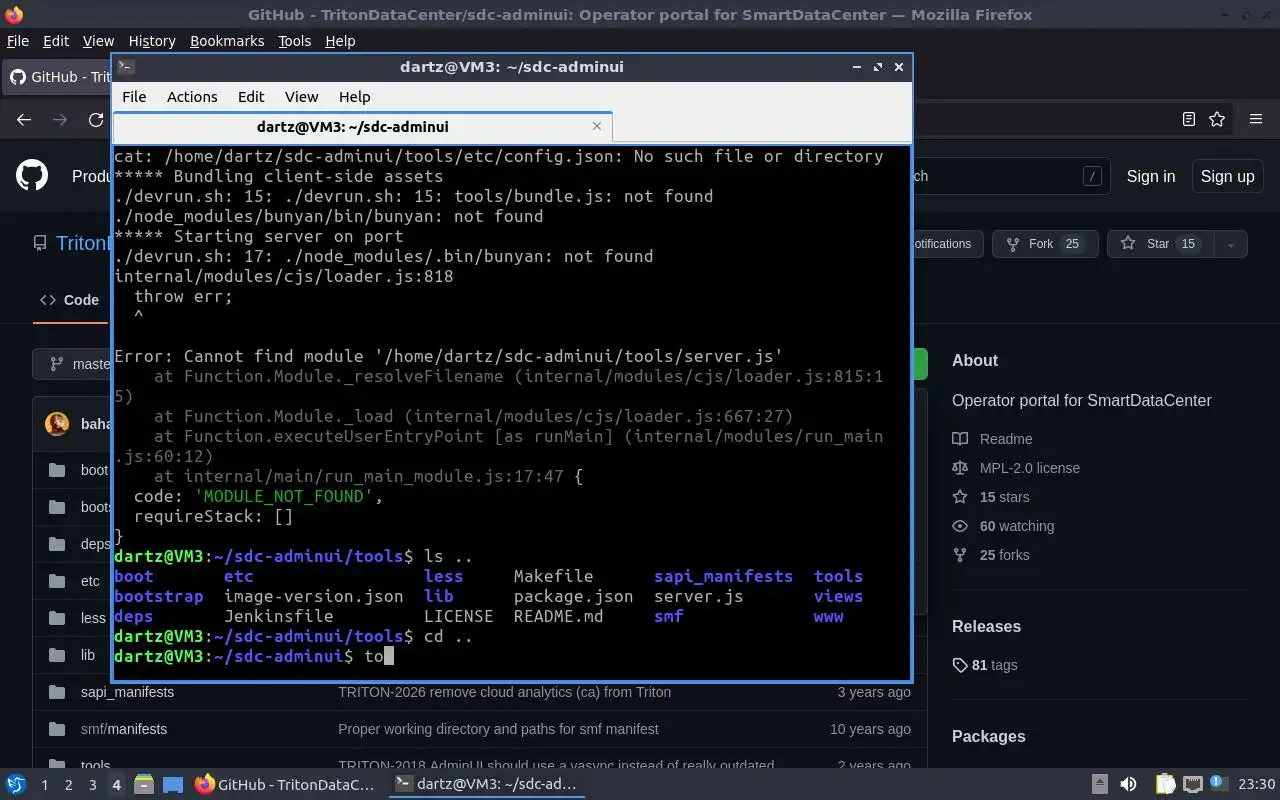Switch to workspace 2
This screenshot has width=1280, height=800.
coord(68,785)
